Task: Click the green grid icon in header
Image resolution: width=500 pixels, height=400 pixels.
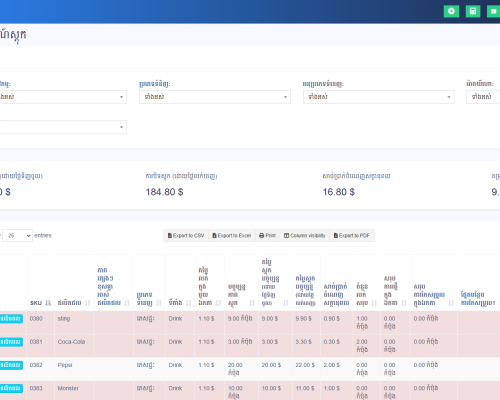Action: point(494,11)
